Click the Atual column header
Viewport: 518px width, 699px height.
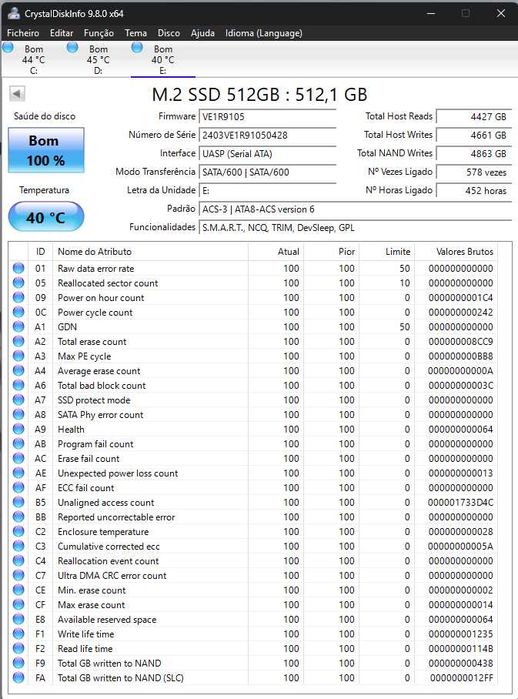(275, 251)
